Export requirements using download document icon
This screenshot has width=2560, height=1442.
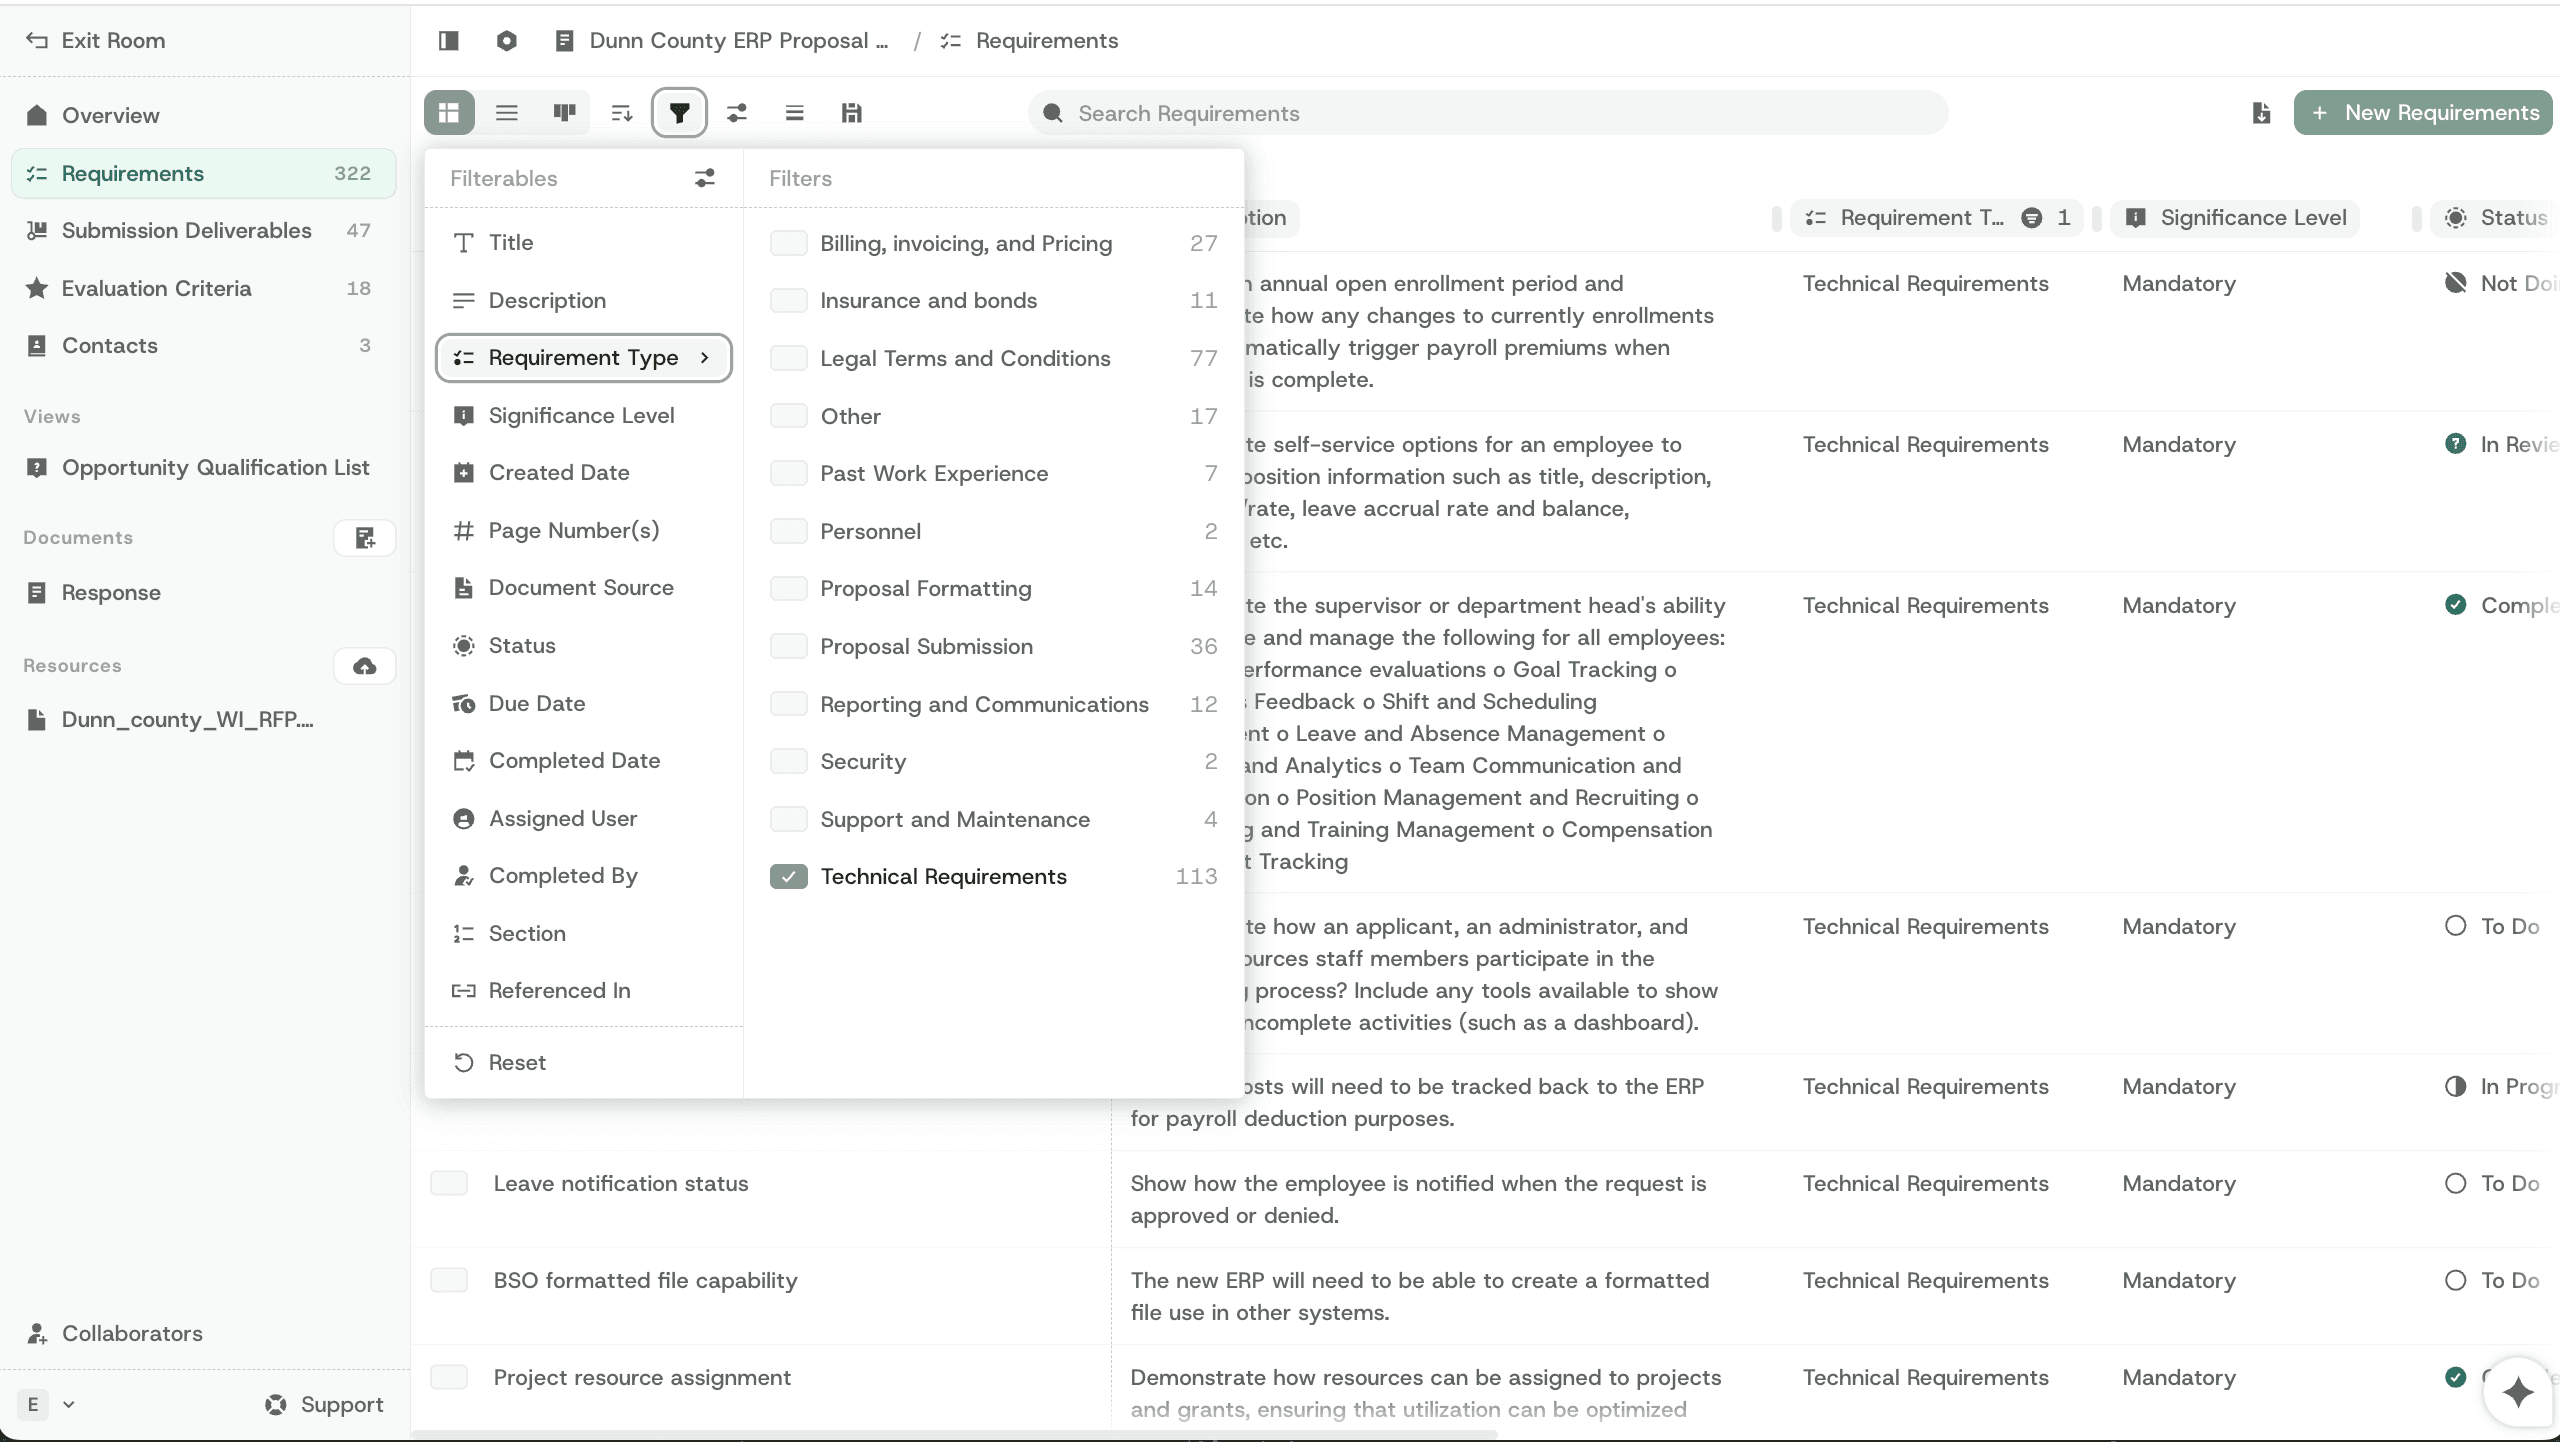[2260, 112]
